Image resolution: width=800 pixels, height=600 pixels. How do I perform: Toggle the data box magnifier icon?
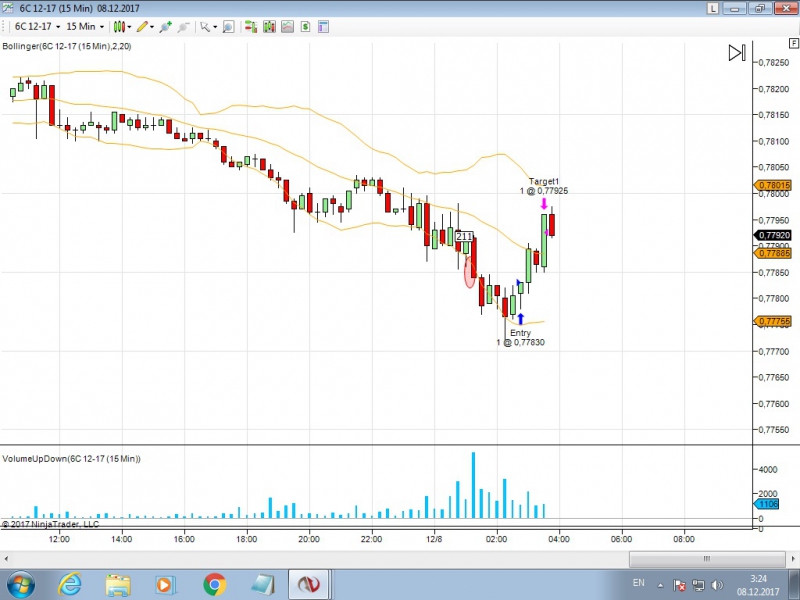pyautogui.click(x=228, y=27)
